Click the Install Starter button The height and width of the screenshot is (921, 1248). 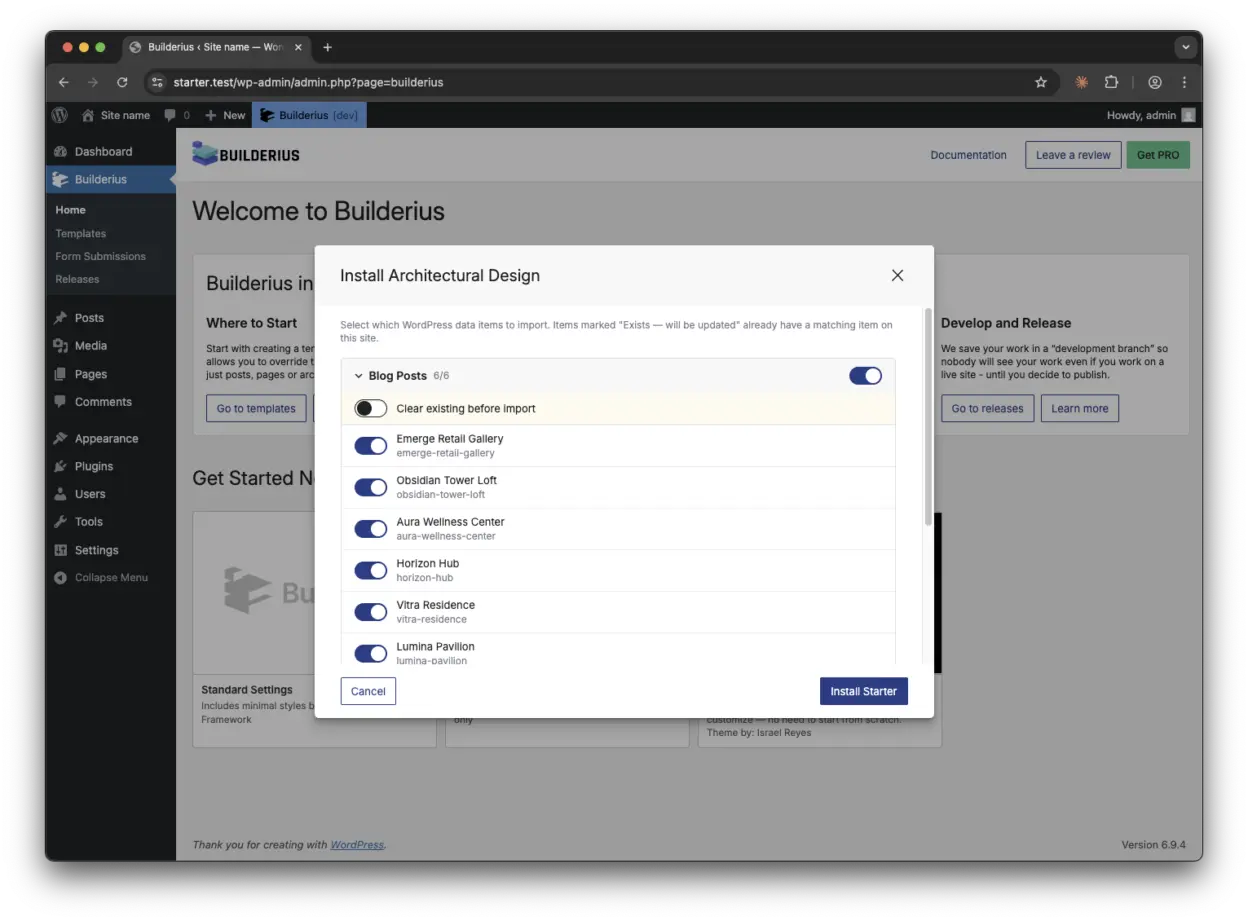[863, 691]
